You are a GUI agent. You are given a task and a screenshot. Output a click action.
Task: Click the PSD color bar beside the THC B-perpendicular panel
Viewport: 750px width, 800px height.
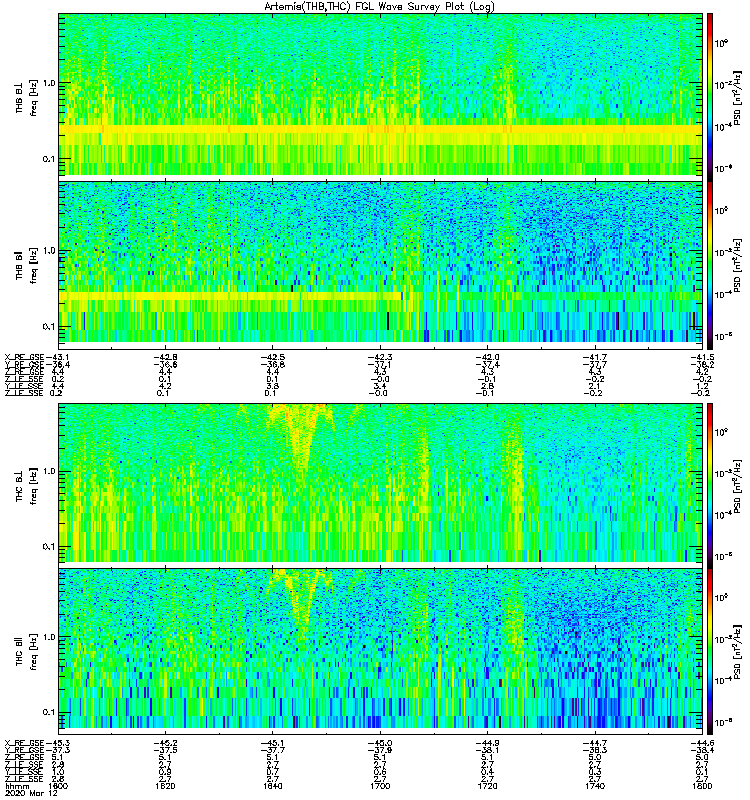(x=710, y=485)
